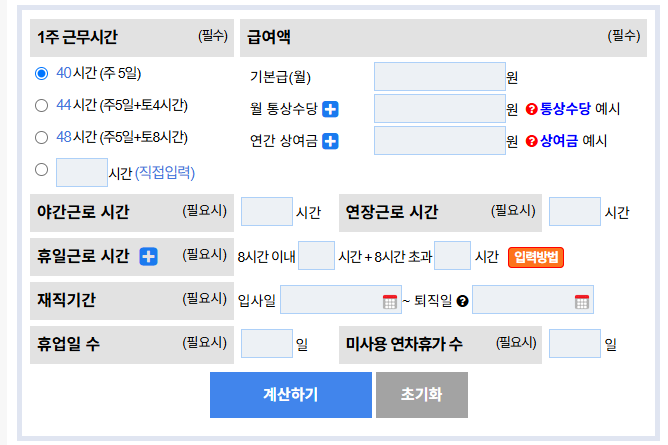Open the orange 입력방법 button
This screenshot has height=445, width=668.
click(536, 257)
